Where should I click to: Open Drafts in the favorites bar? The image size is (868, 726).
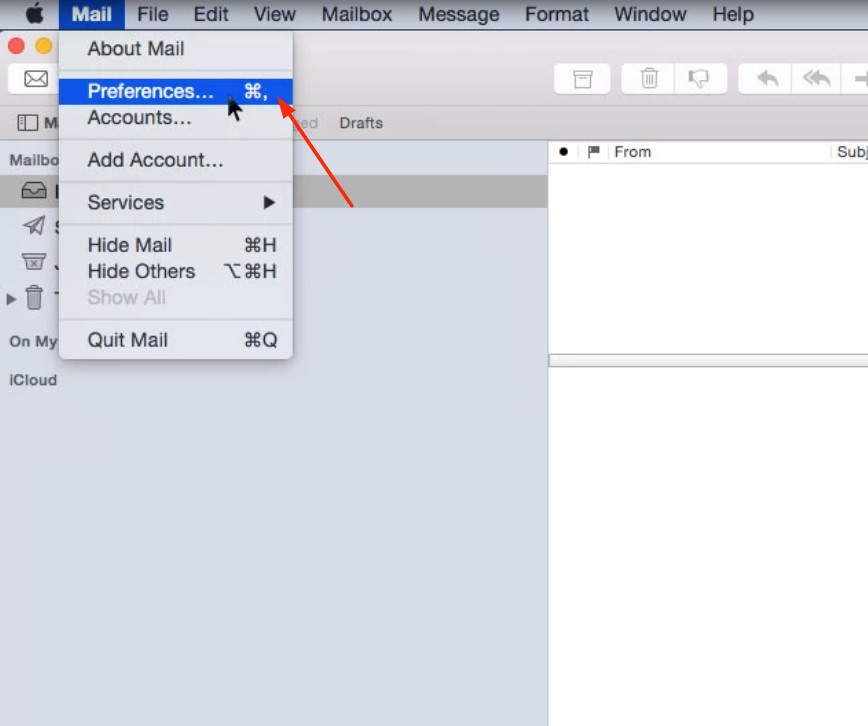361,123
